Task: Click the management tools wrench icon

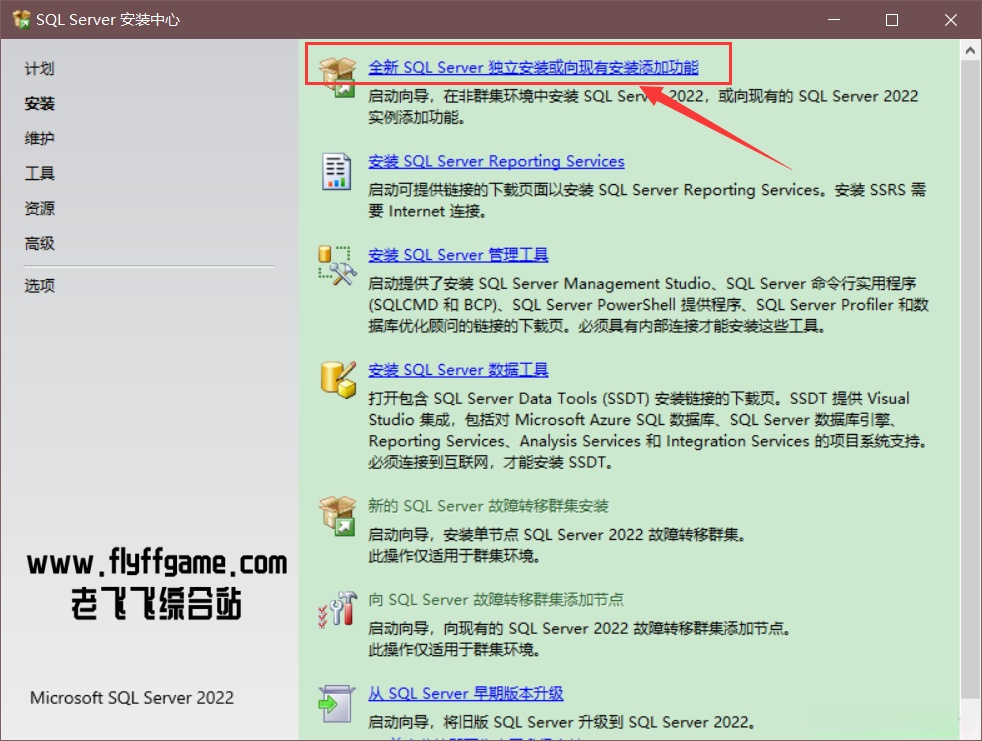Action: [x=338, y=265]
